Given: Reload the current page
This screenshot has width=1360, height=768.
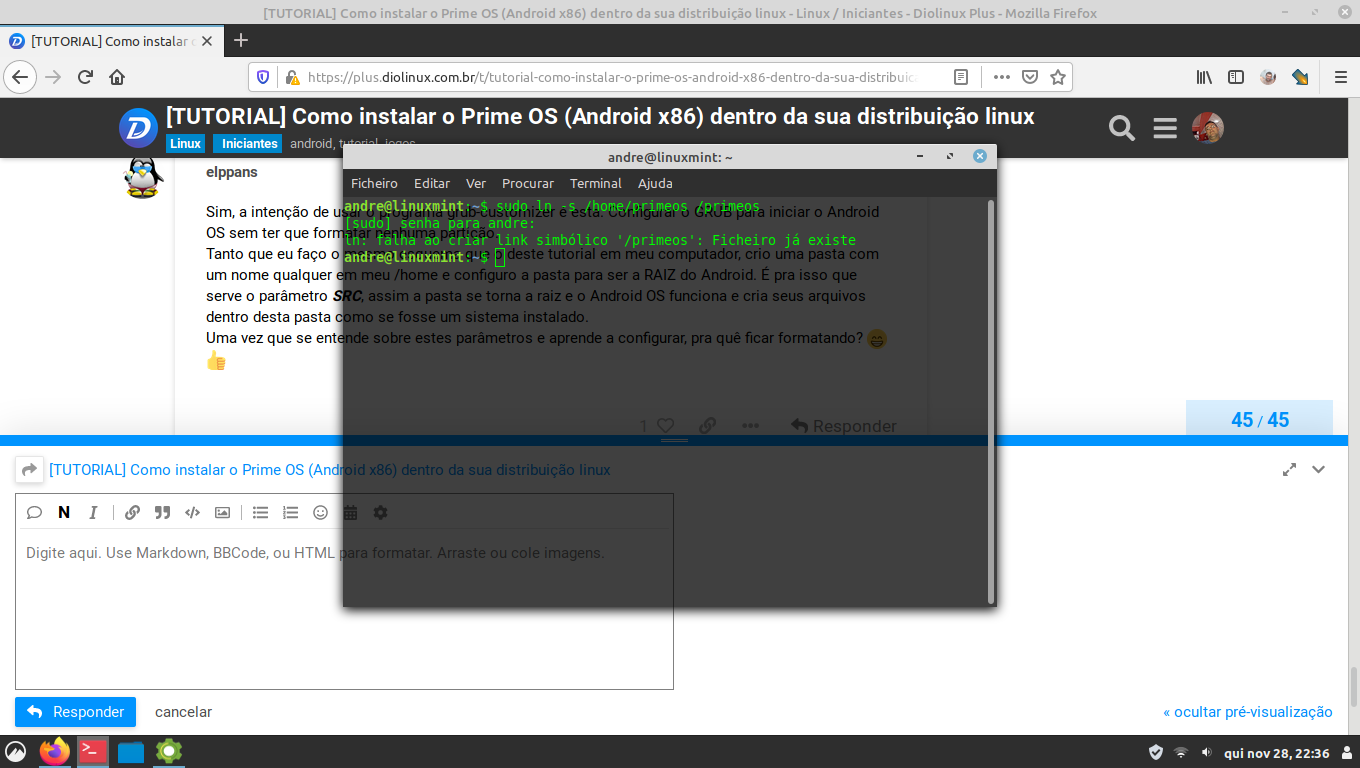Looking at the screenshot, I should 85,77.
